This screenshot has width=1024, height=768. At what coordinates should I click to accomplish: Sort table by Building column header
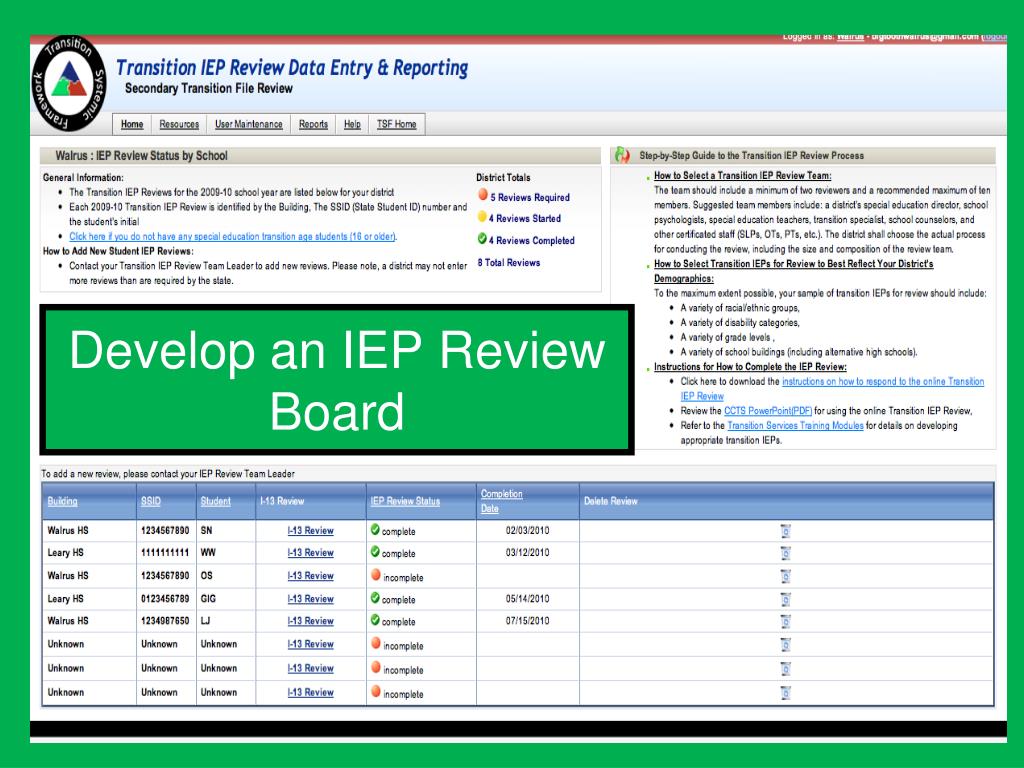[x=63, y=501]
